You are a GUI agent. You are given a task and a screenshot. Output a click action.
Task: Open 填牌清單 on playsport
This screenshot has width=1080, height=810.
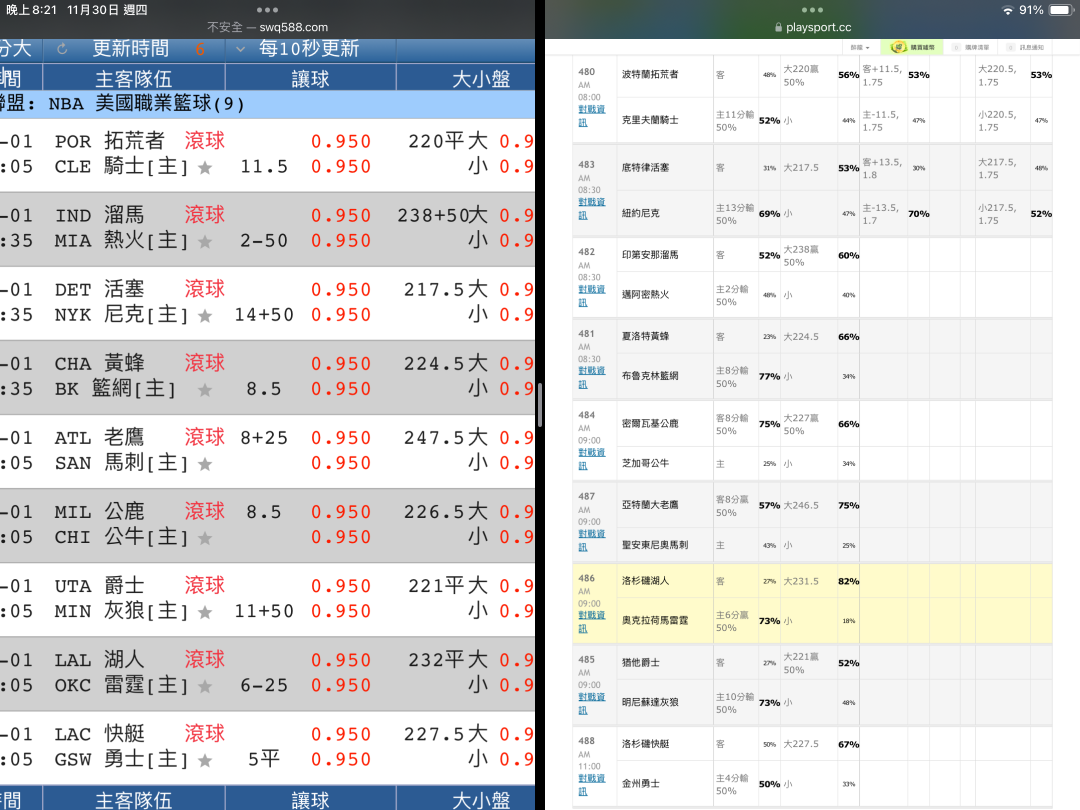972,48
